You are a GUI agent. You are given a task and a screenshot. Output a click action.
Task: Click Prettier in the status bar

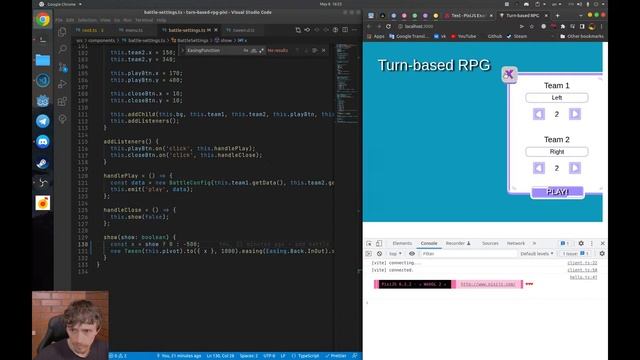pyautogui.click(x=336, y=356)
